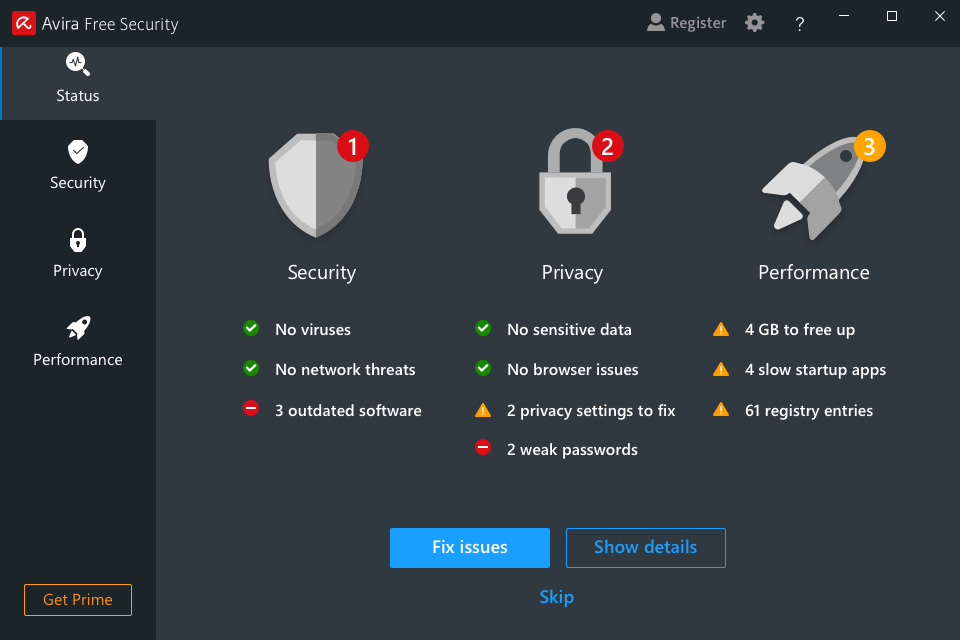960x640 pixels.
Task: Minimize the Avira window
Action: (x=844, y=16)
